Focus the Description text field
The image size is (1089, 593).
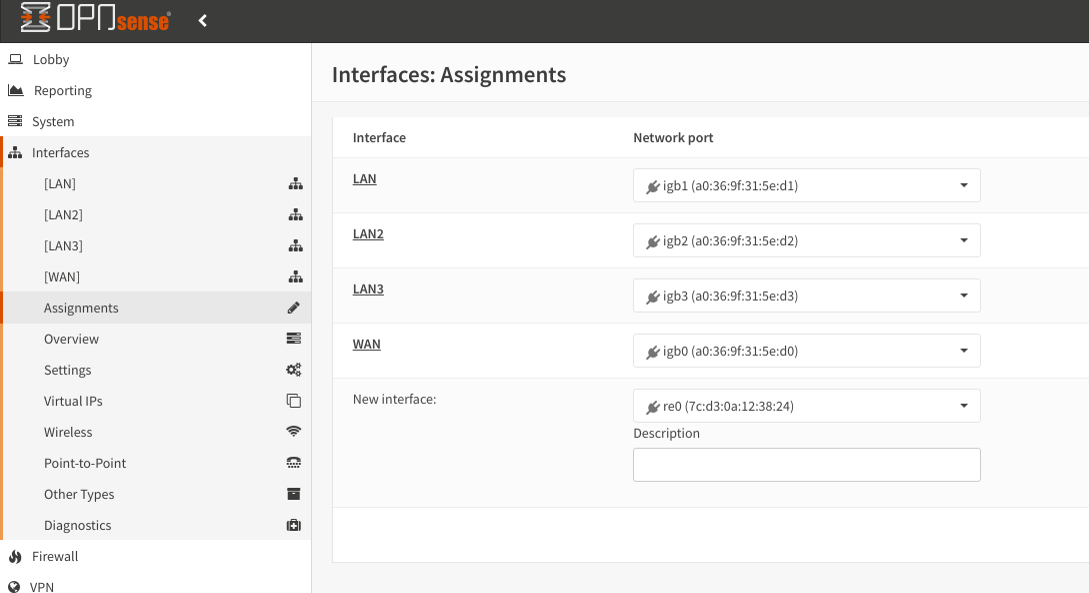coord(806,465)
